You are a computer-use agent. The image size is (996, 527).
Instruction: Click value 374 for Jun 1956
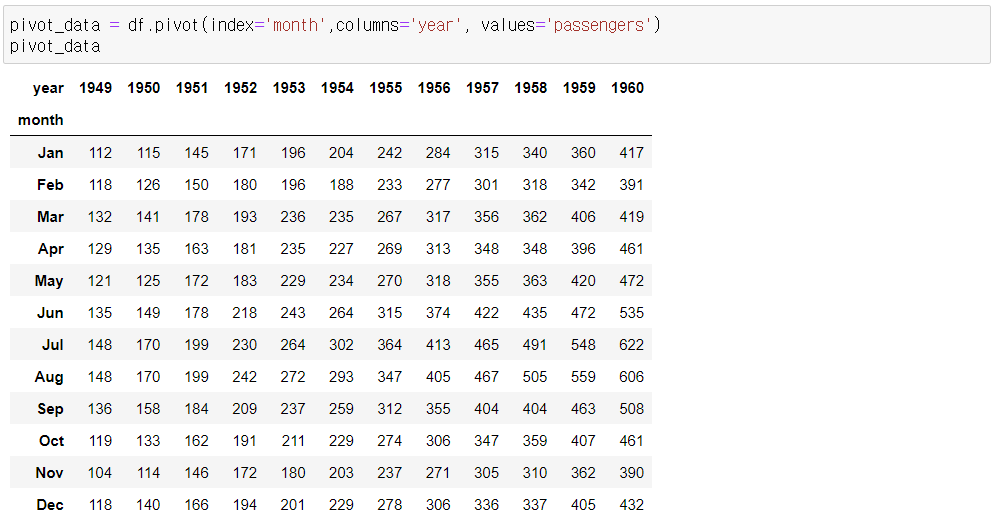[438, 313]
